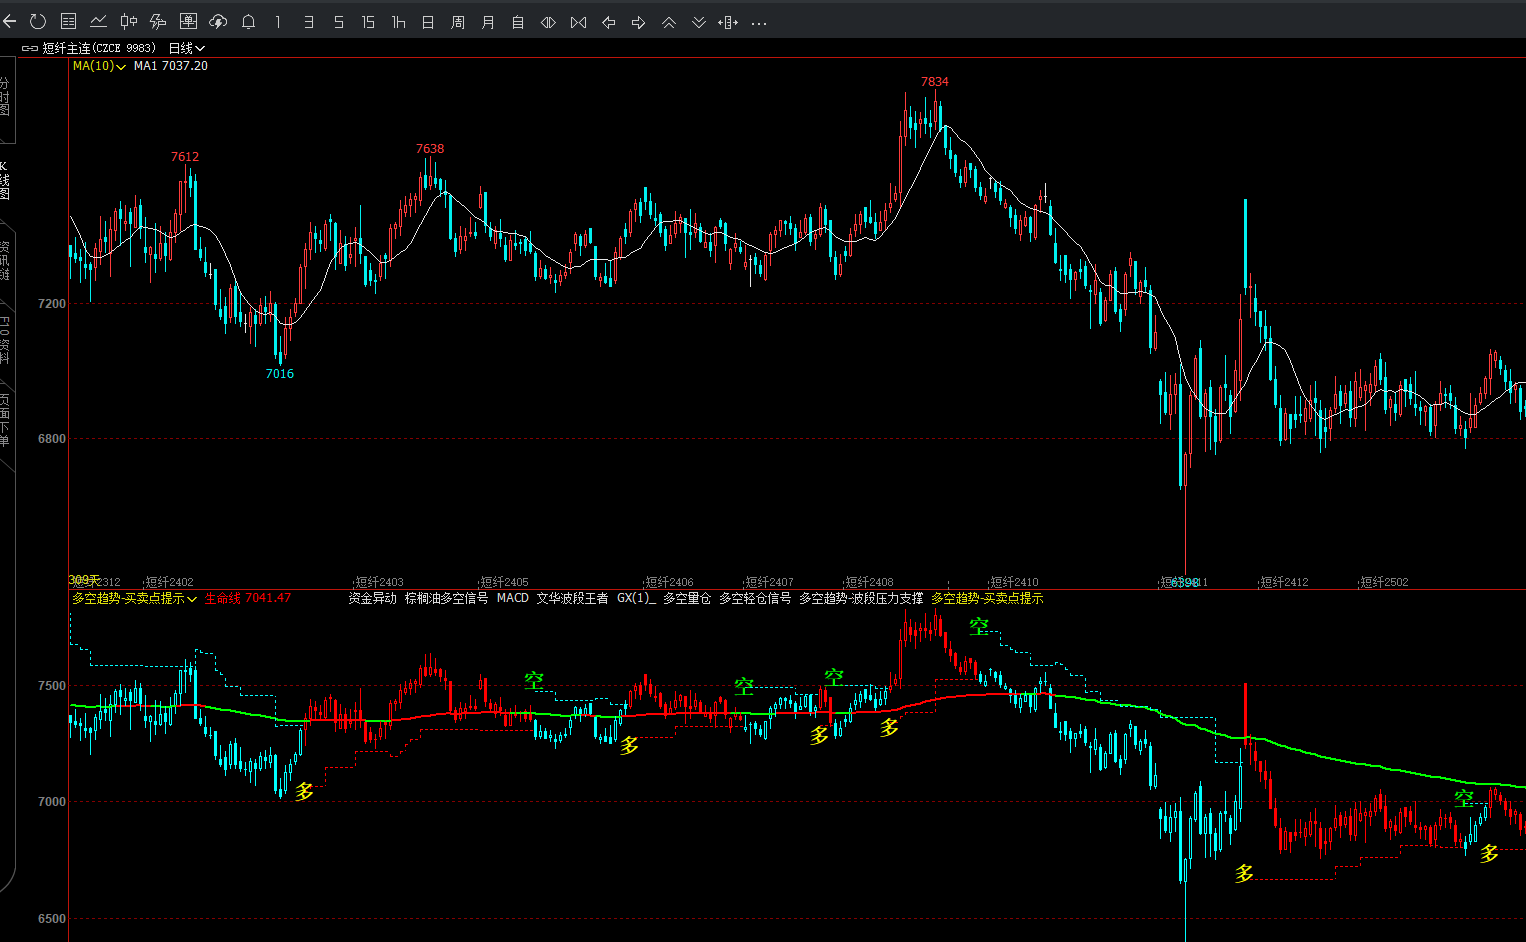Open the price alert bell icon
The image size is (1526, 942).
tap(248, 21)
